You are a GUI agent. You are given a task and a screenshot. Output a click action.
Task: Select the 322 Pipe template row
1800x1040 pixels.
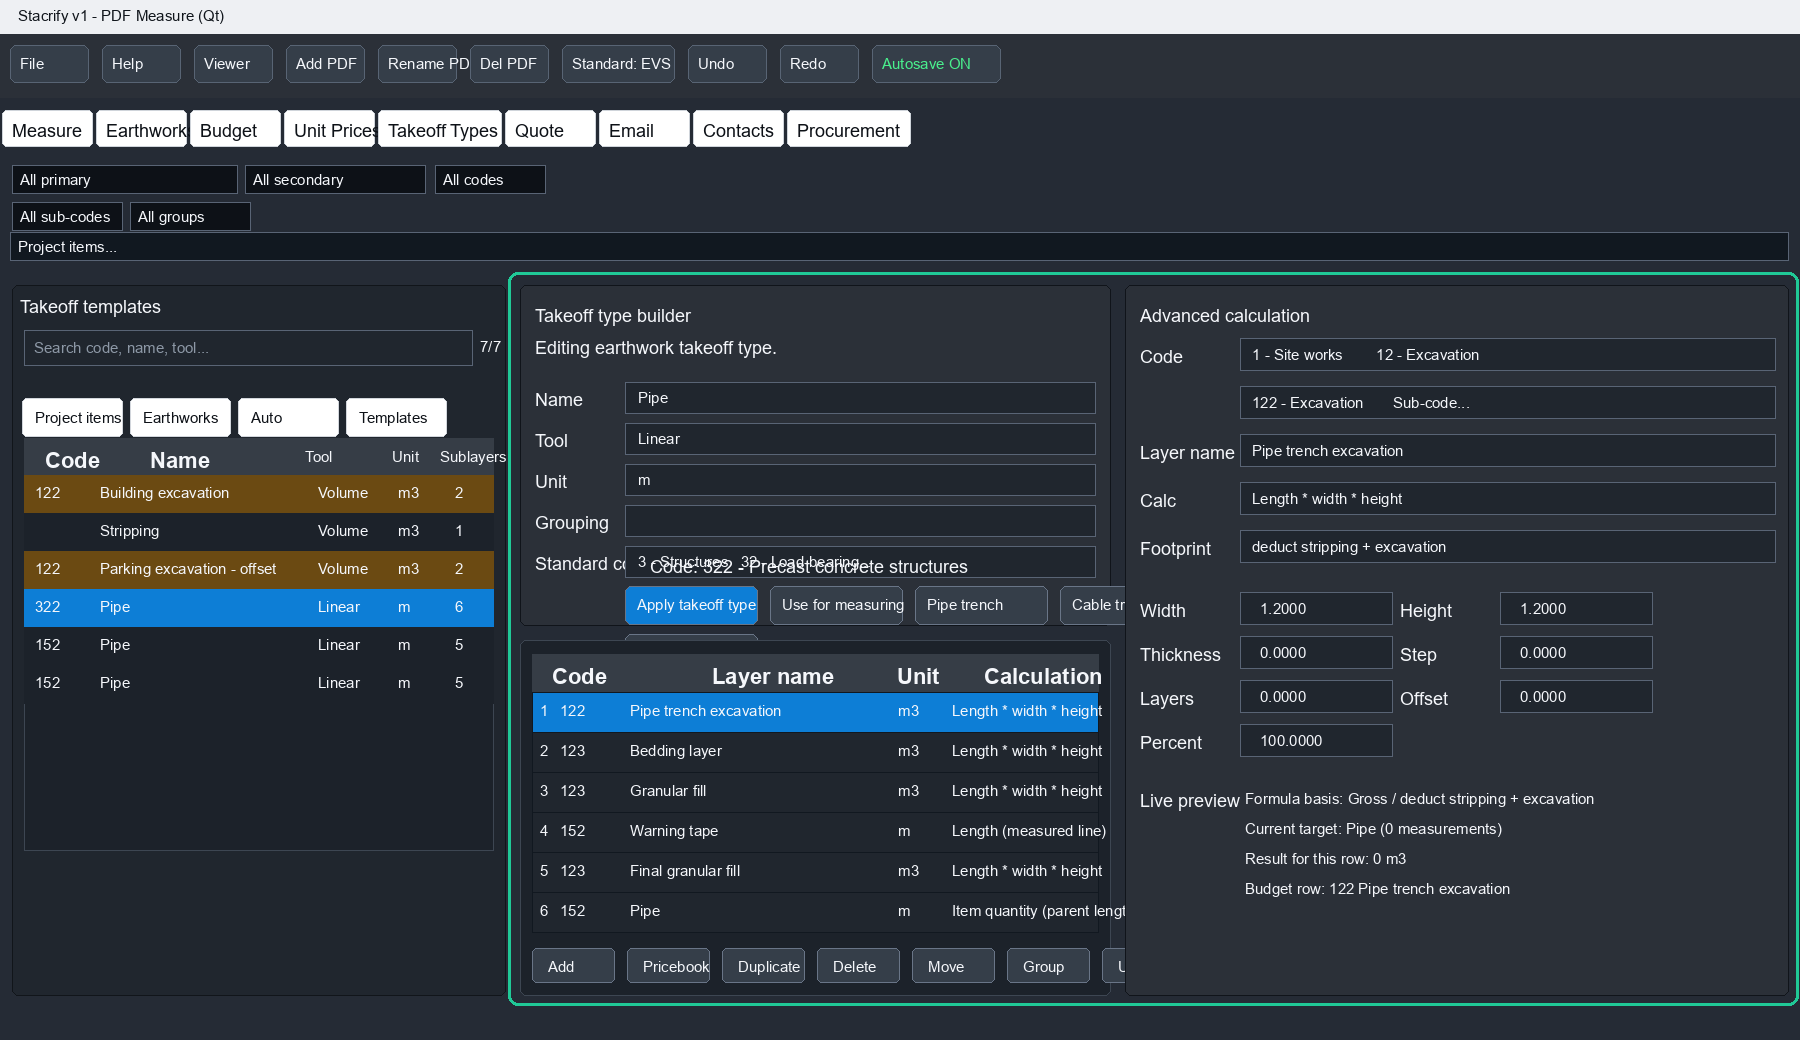pos(259,608)
